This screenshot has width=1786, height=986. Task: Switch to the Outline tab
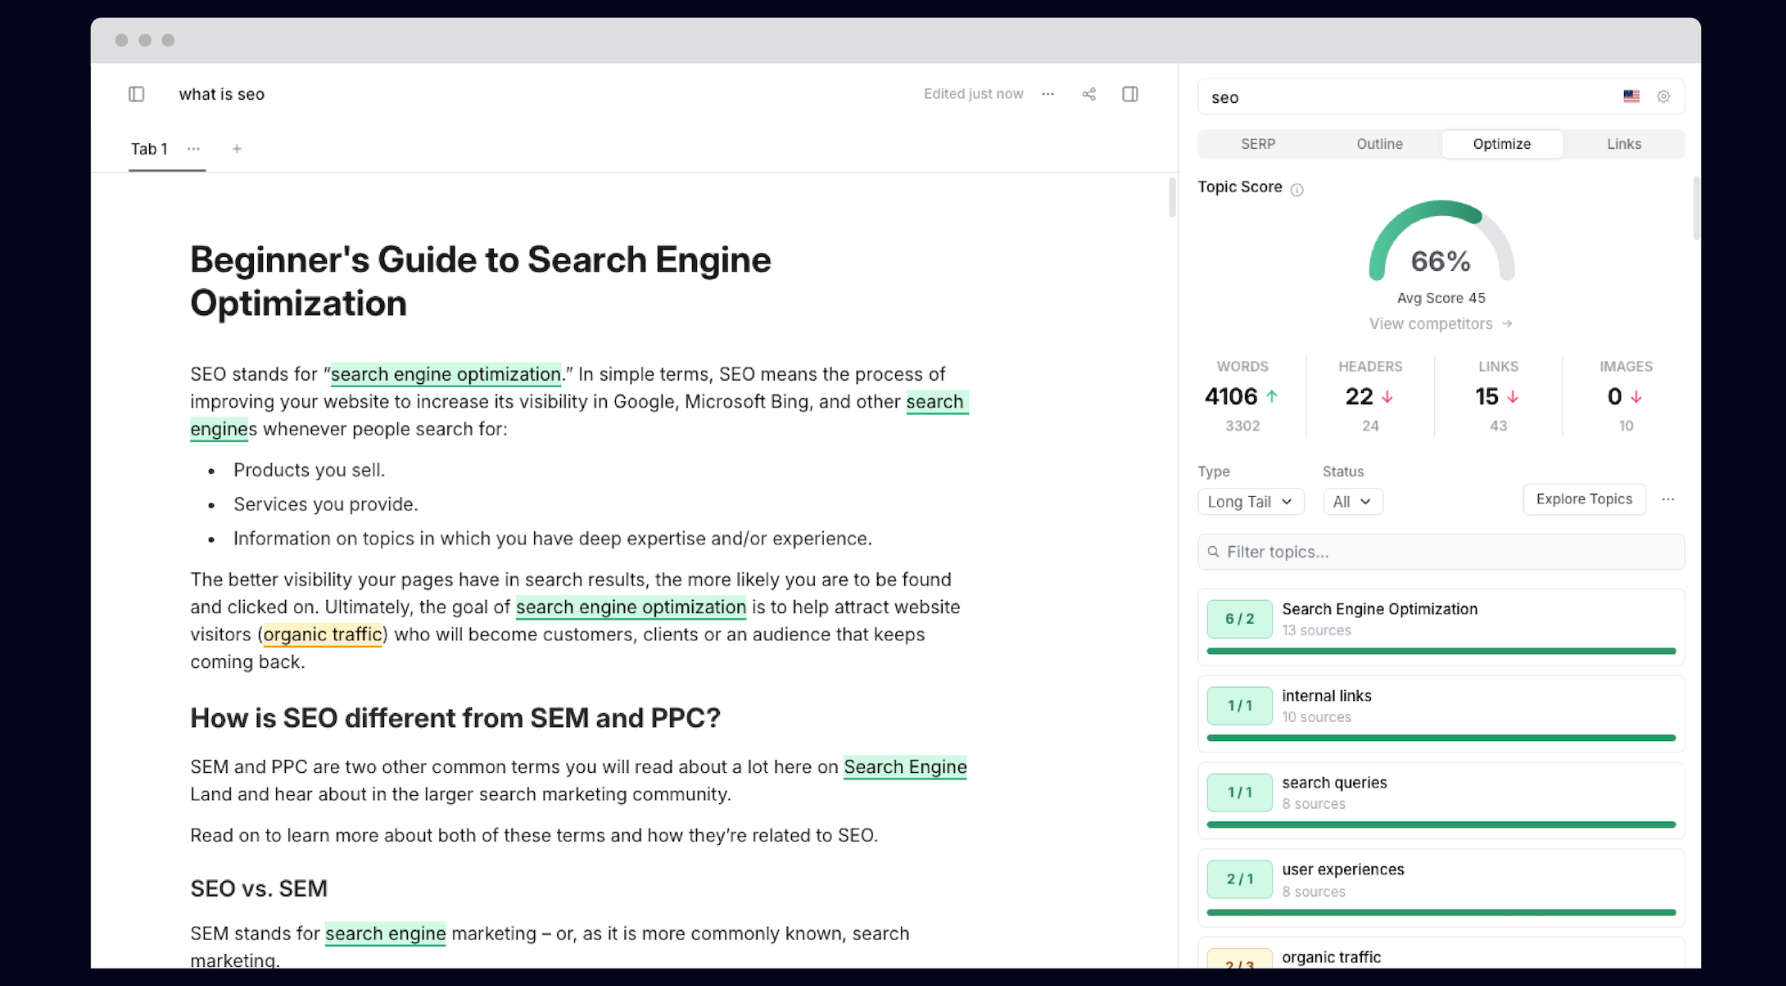click(1379, 143)
